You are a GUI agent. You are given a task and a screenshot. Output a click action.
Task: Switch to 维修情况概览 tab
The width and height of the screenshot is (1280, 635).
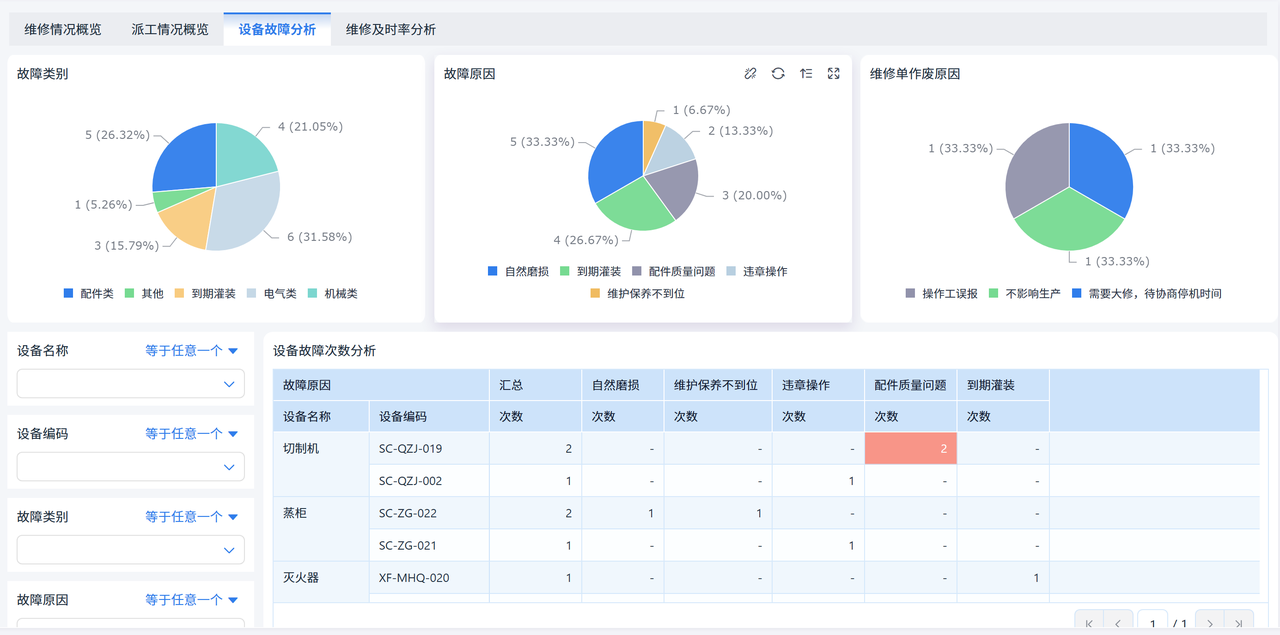point(63,29)
